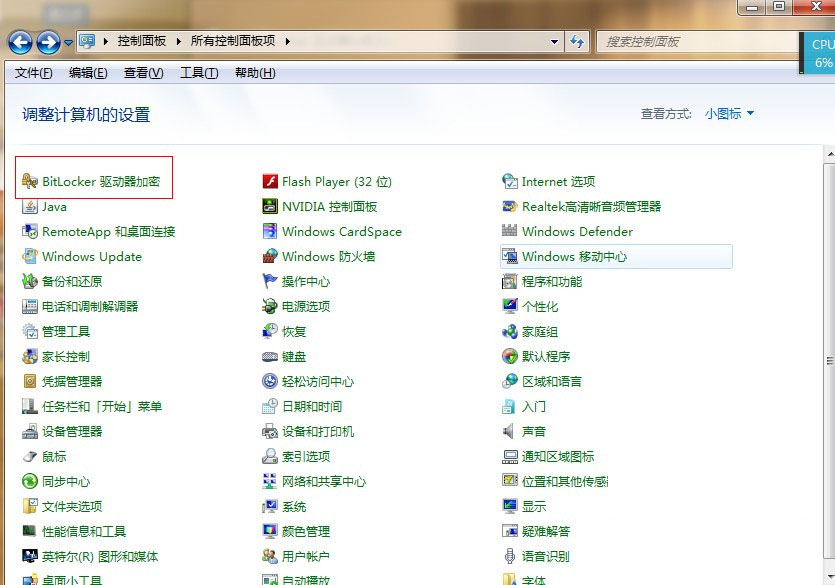Click 个性化 link

[x=540, y=307]
